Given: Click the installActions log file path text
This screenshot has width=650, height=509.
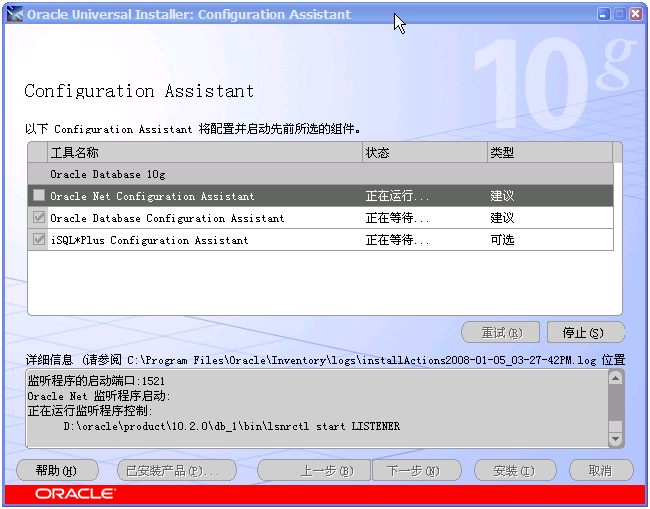Looking at the screenshot, I should pyautogui.click(x=362, y=360).
